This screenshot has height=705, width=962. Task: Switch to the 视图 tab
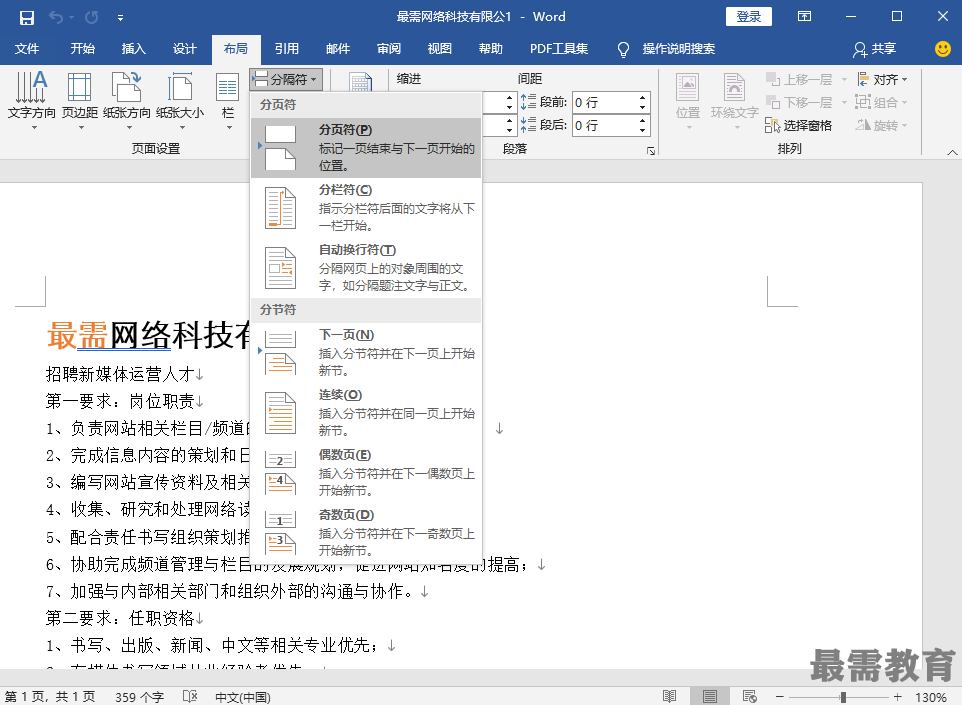click(439, 48)
